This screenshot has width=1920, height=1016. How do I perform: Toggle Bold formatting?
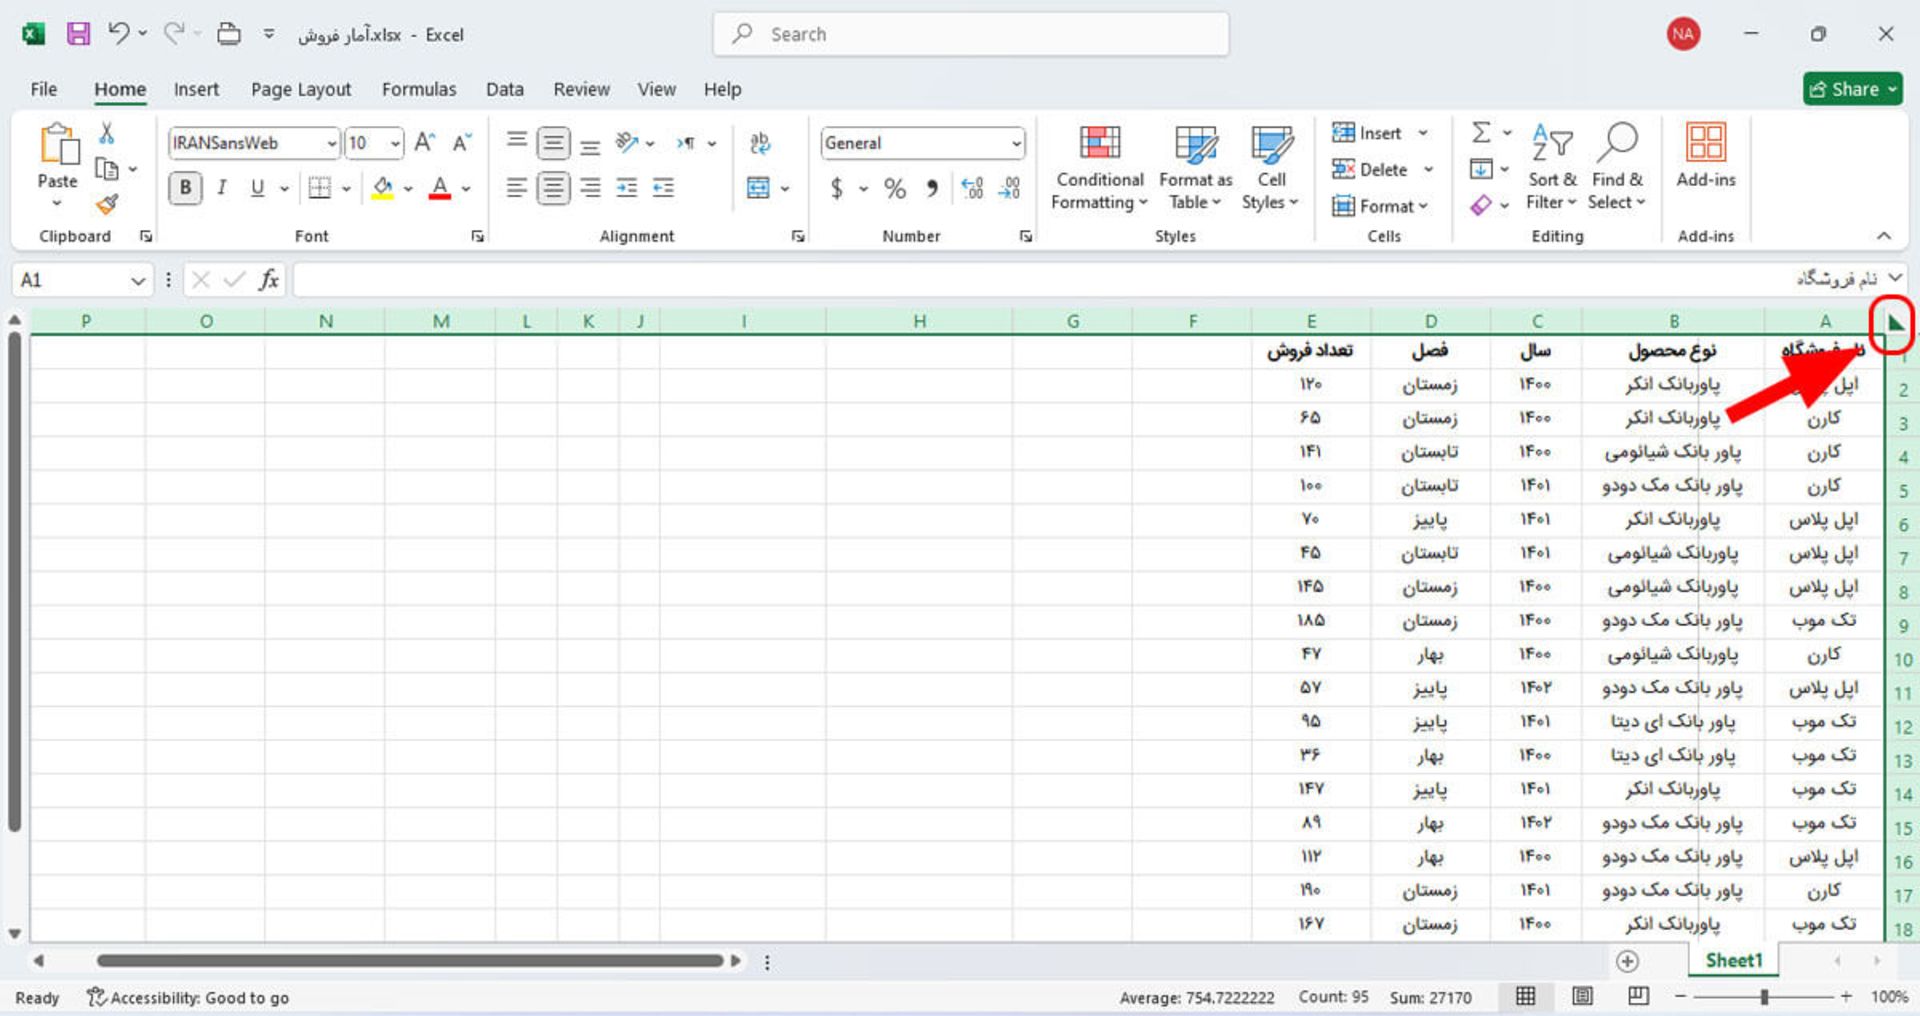185,188
